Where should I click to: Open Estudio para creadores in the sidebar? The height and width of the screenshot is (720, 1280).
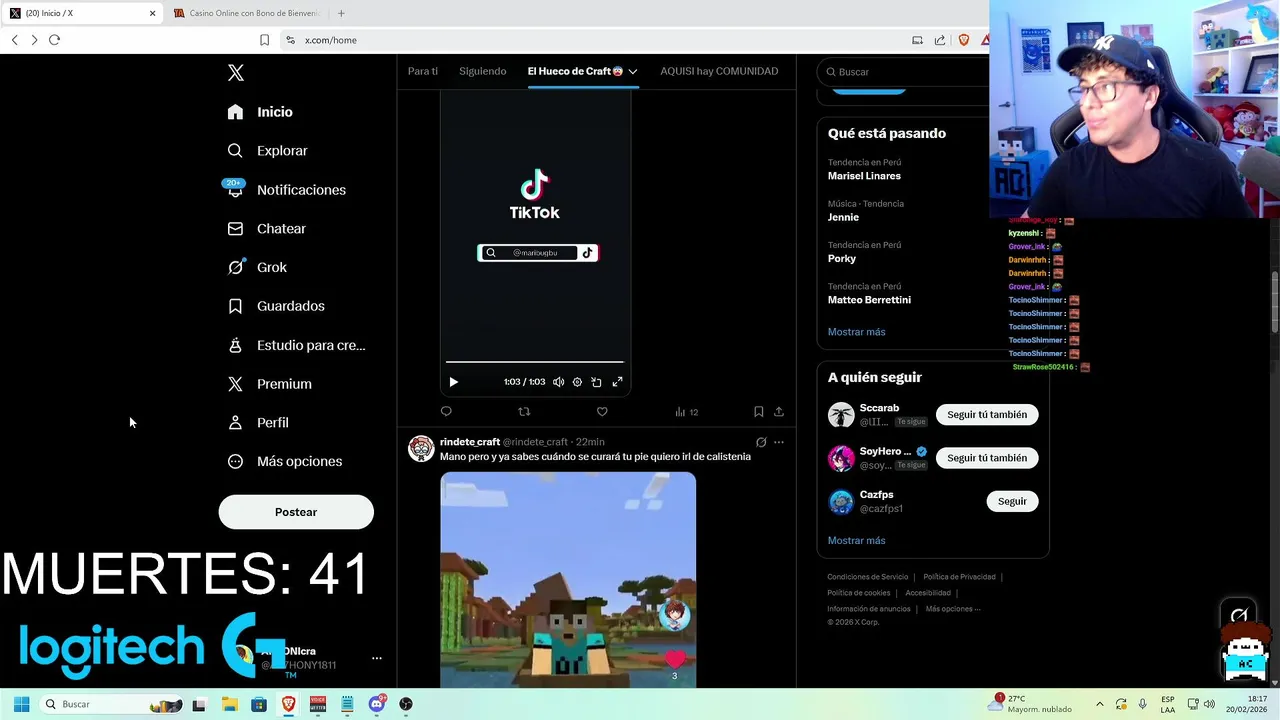point(296,345)
